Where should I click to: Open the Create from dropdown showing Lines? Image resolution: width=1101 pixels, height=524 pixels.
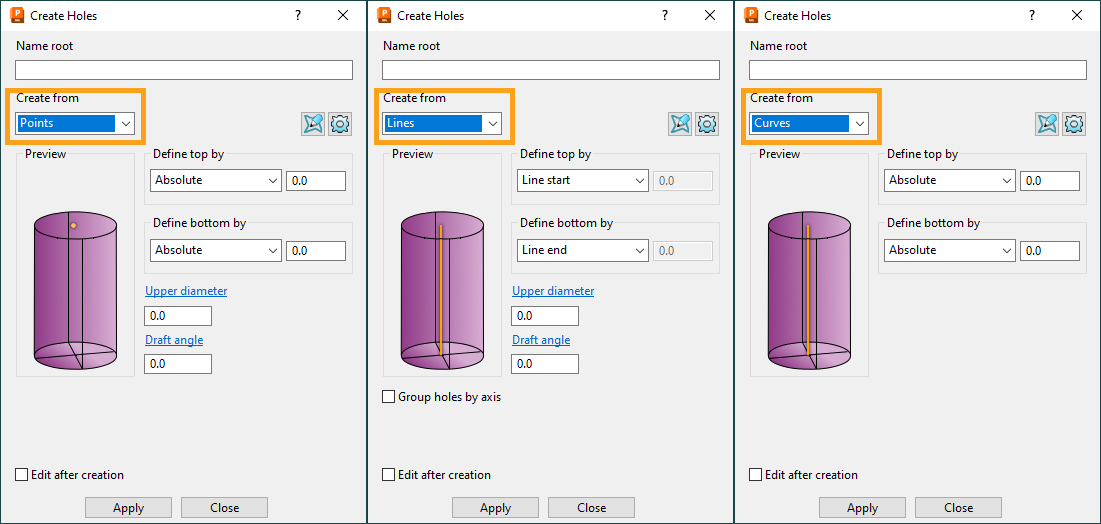[x=442, y=124]
